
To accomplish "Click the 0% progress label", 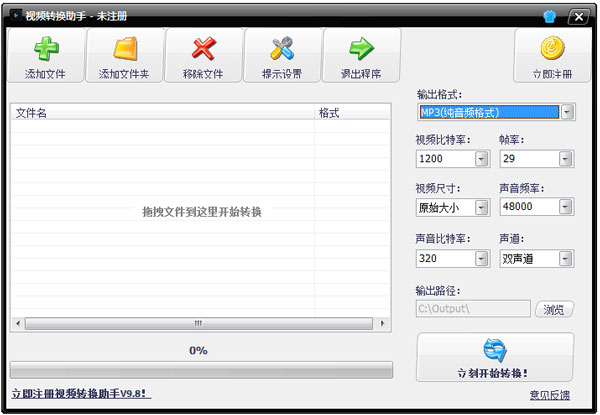I will click(198, 350).
